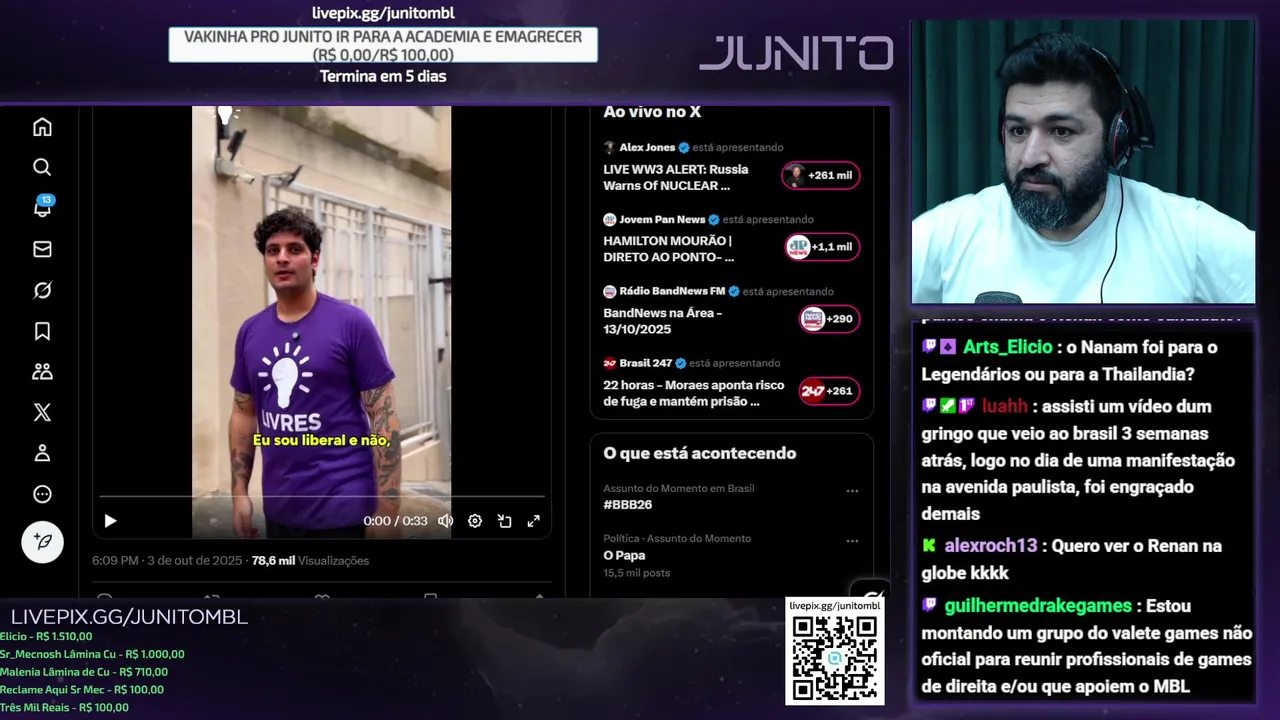
Task: Click Alex Jones verified badge
Action: click(684, 147)
